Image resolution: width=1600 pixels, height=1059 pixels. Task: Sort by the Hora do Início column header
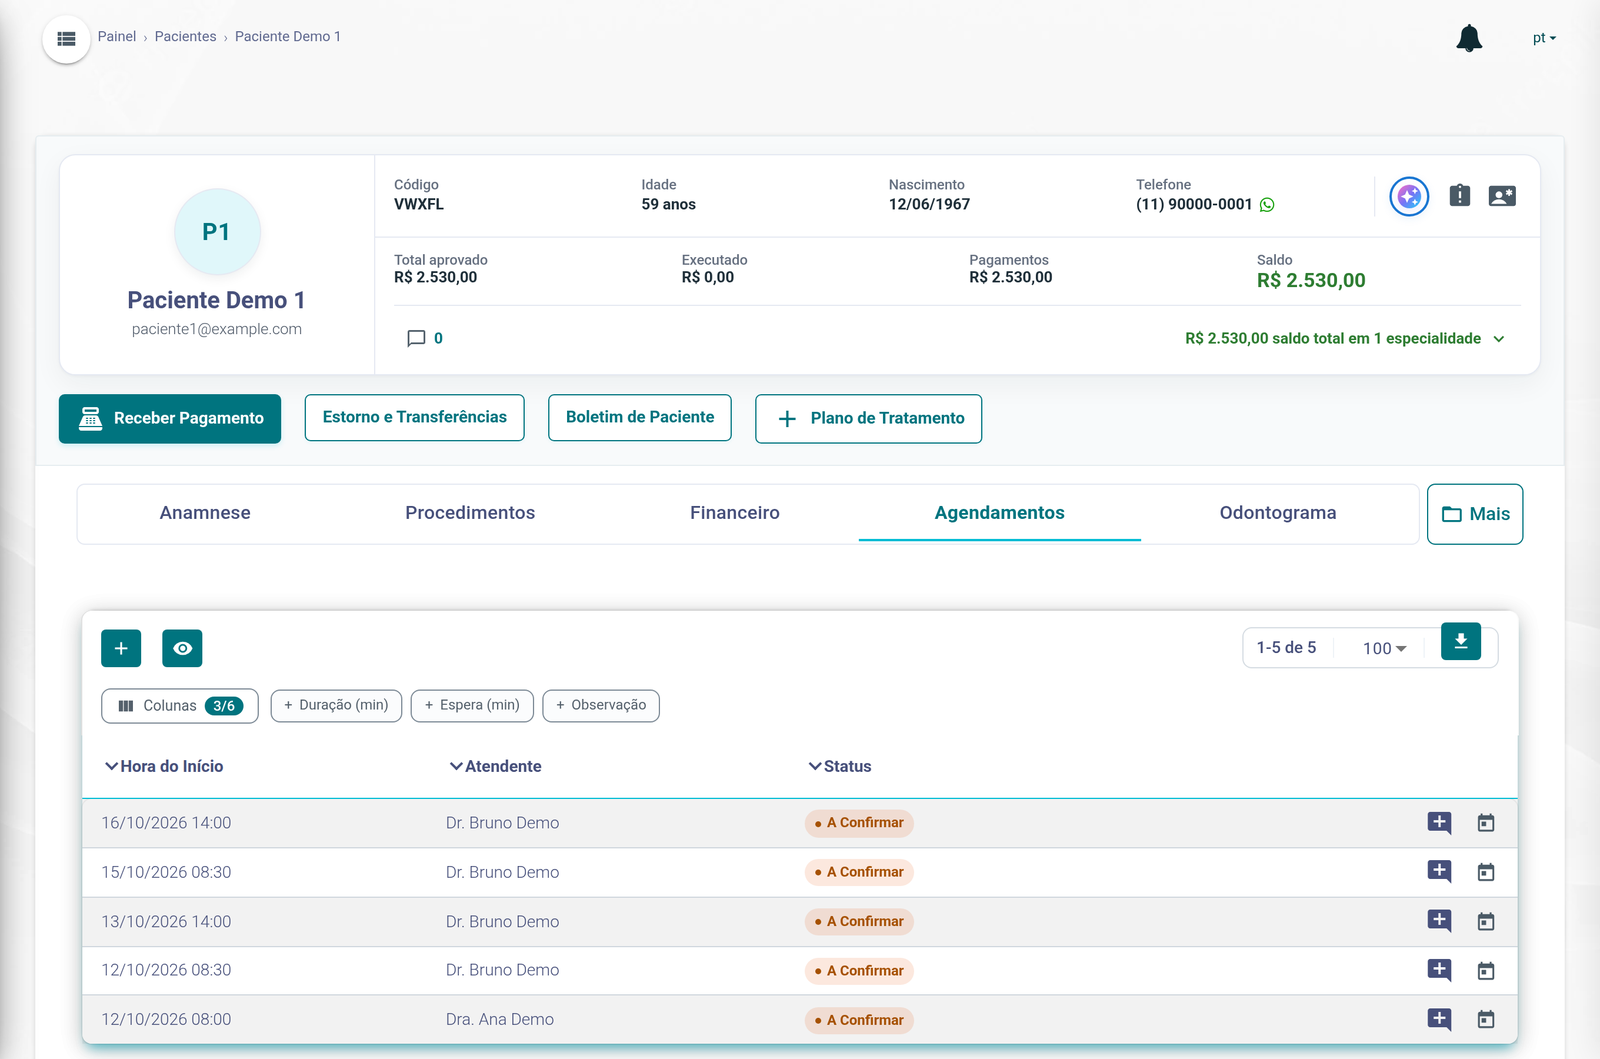pos(164,766)
